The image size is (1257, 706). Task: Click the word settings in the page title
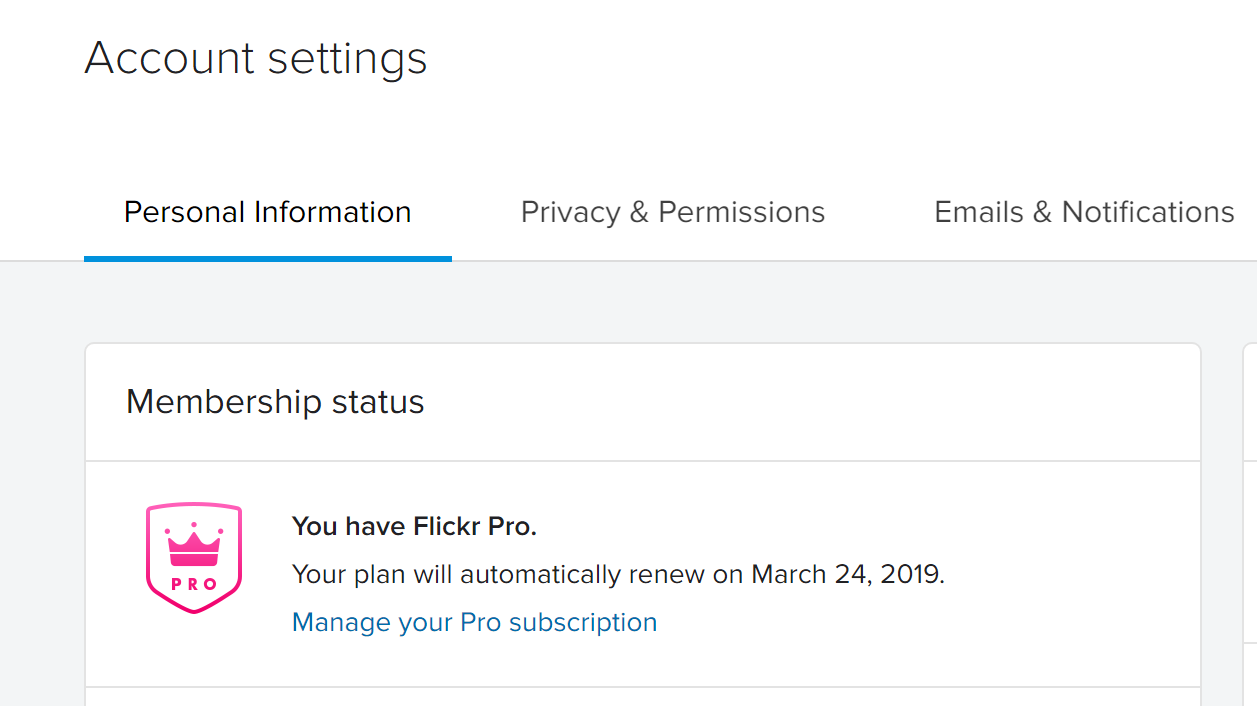[347, 60]
